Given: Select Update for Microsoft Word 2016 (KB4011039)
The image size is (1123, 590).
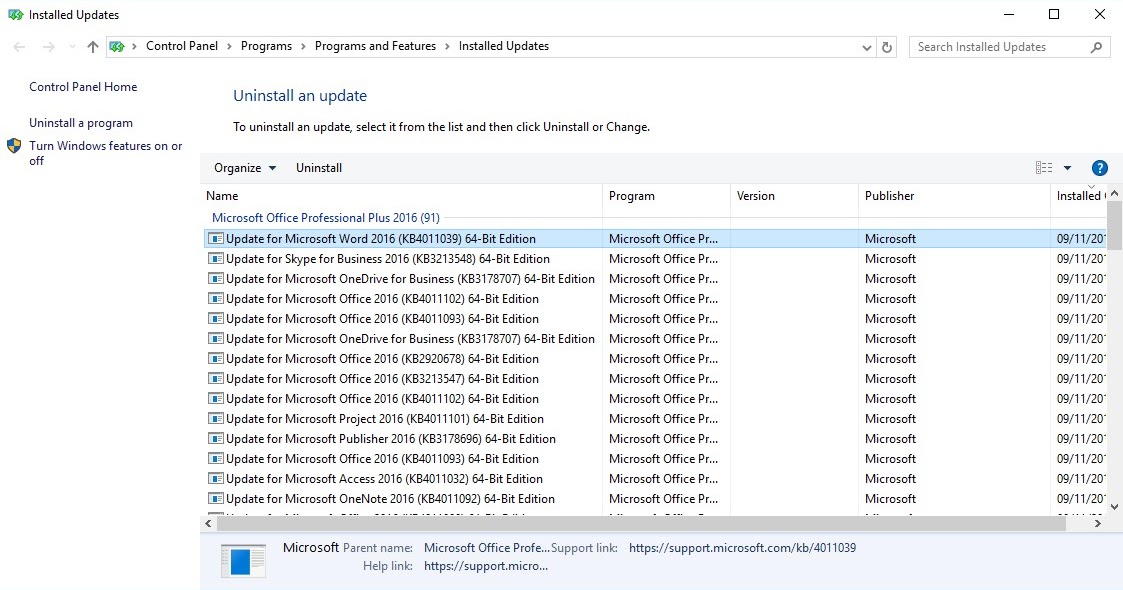Looking at the screenshot, I should point(380,238).
